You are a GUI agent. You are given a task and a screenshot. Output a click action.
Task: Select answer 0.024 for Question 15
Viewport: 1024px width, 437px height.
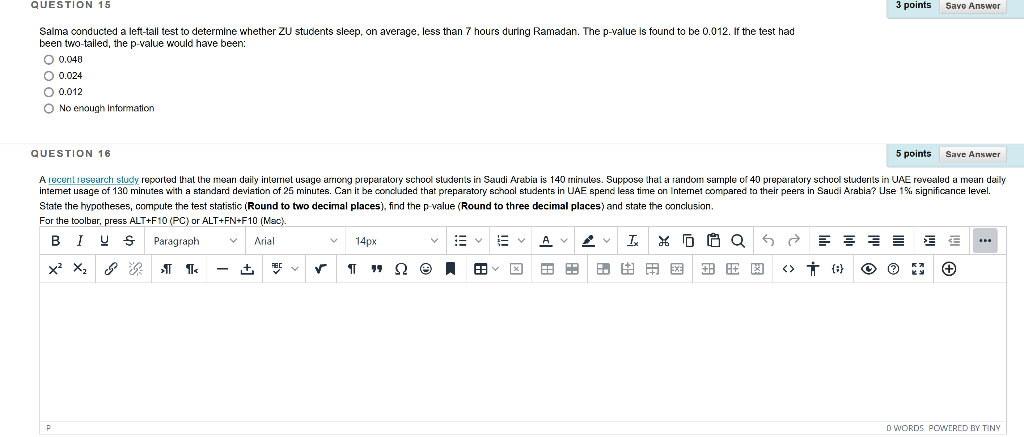point(48,76)
